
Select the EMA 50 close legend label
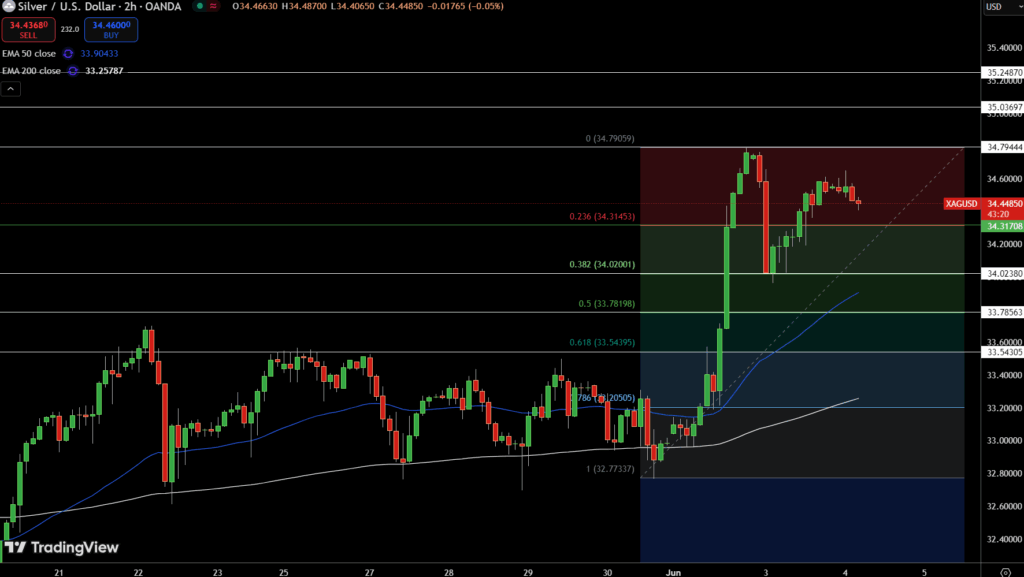point(28,53)
